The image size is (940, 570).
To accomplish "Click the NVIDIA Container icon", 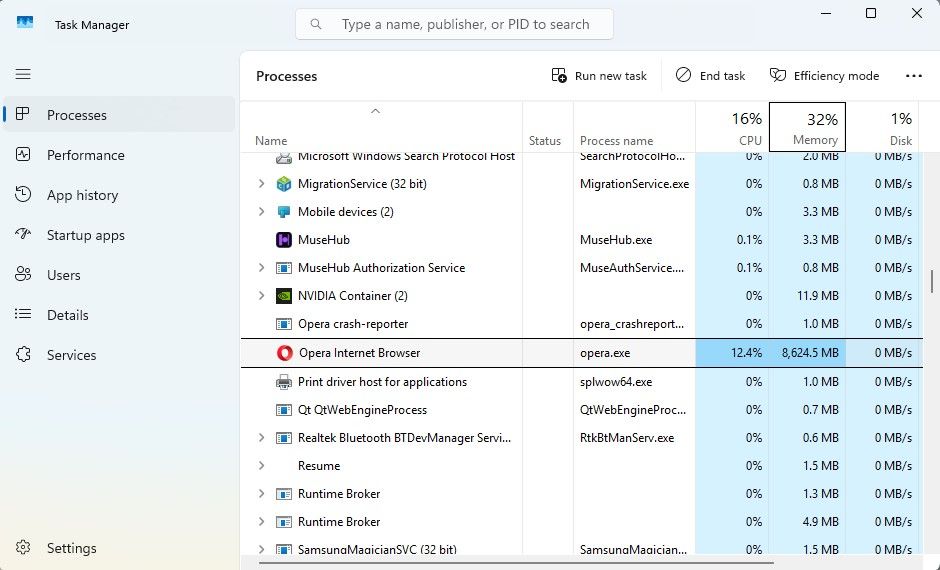I will tap(284, 295).
